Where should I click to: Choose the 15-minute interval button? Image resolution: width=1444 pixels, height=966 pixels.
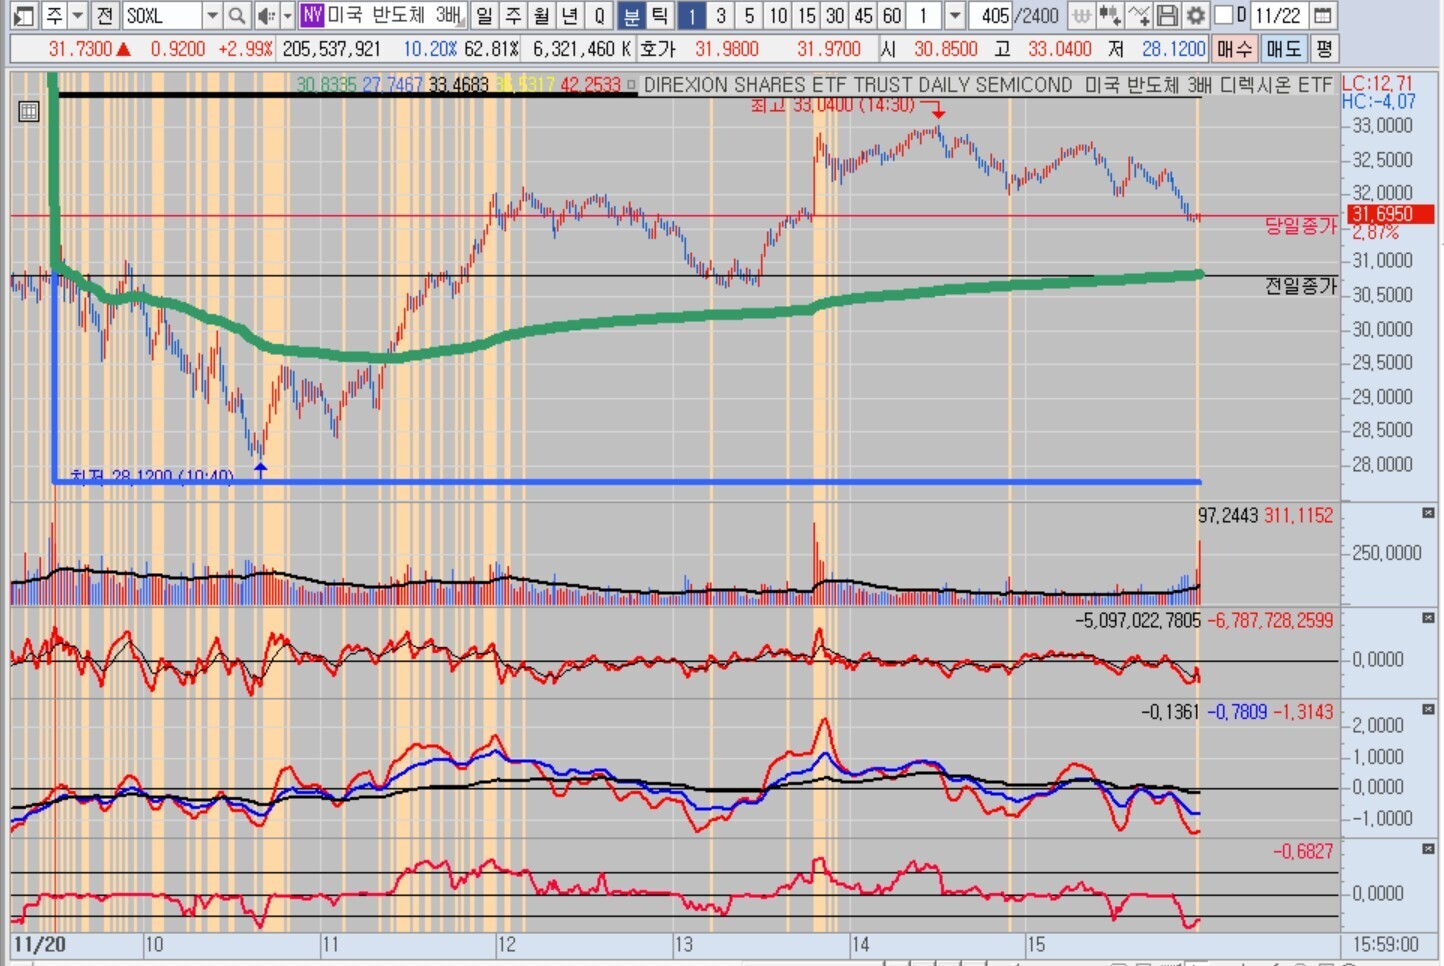coord(807,15)
